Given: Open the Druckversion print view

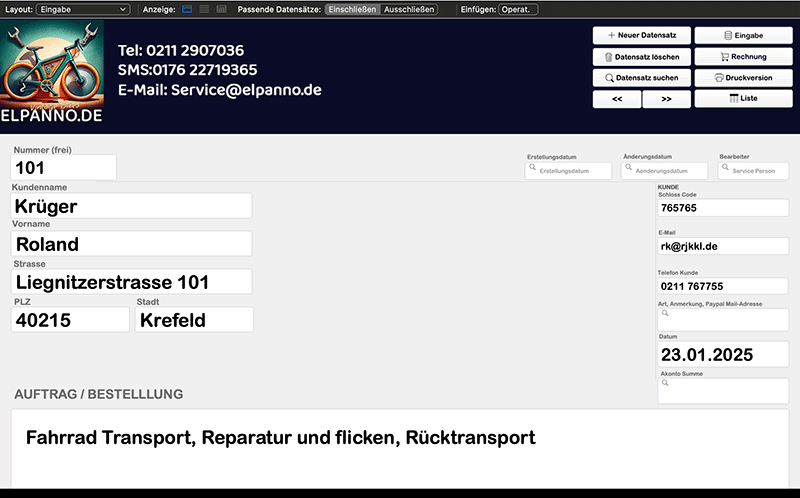Looking at the screenshot, I should [x=742, y=78].
